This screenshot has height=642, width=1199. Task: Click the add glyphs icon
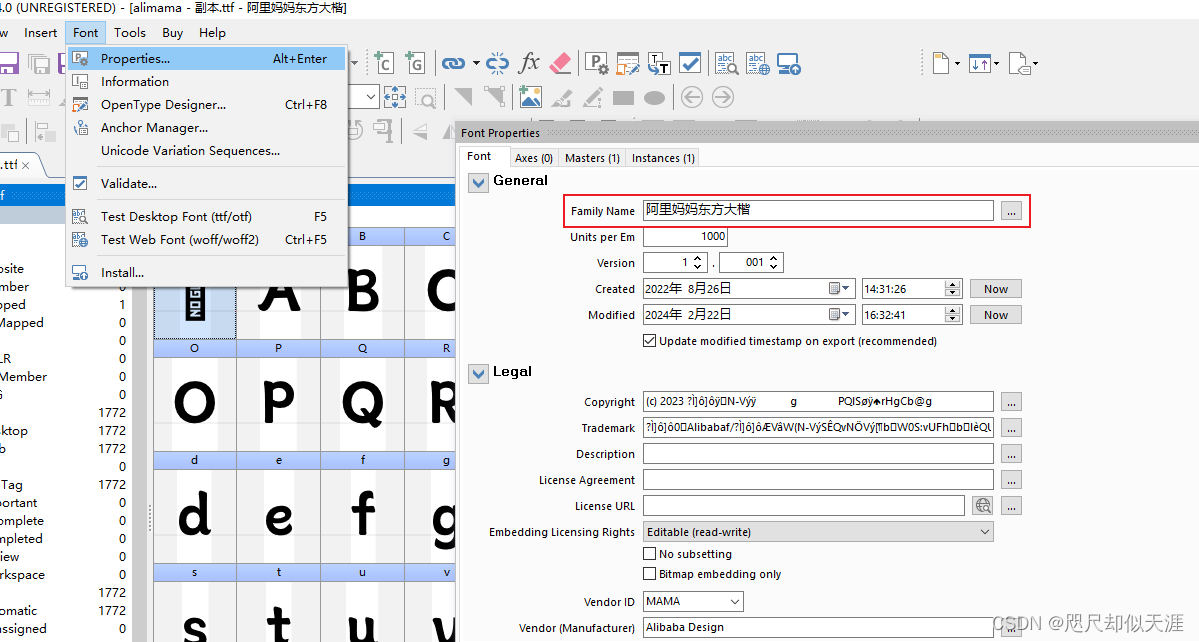pyautogui.click(x=414, y=63)
